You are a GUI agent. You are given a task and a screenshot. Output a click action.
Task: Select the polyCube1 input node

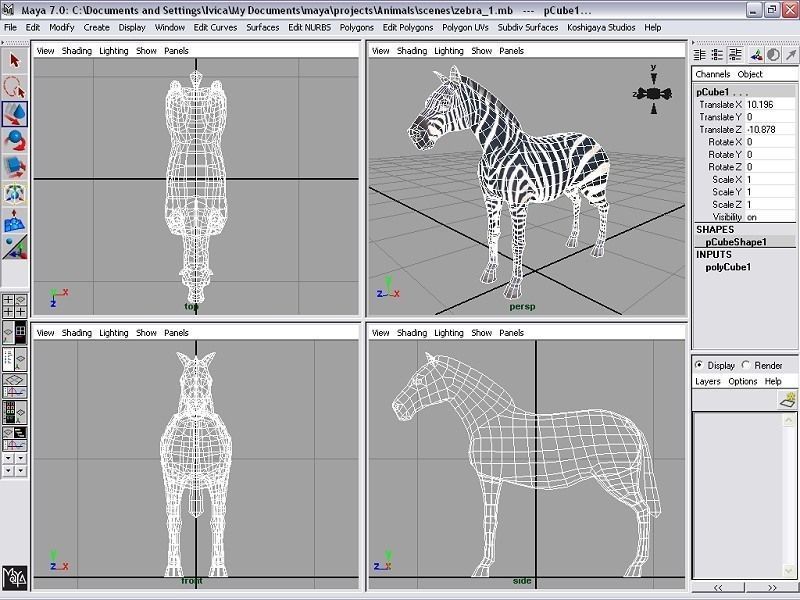point(728,267)
